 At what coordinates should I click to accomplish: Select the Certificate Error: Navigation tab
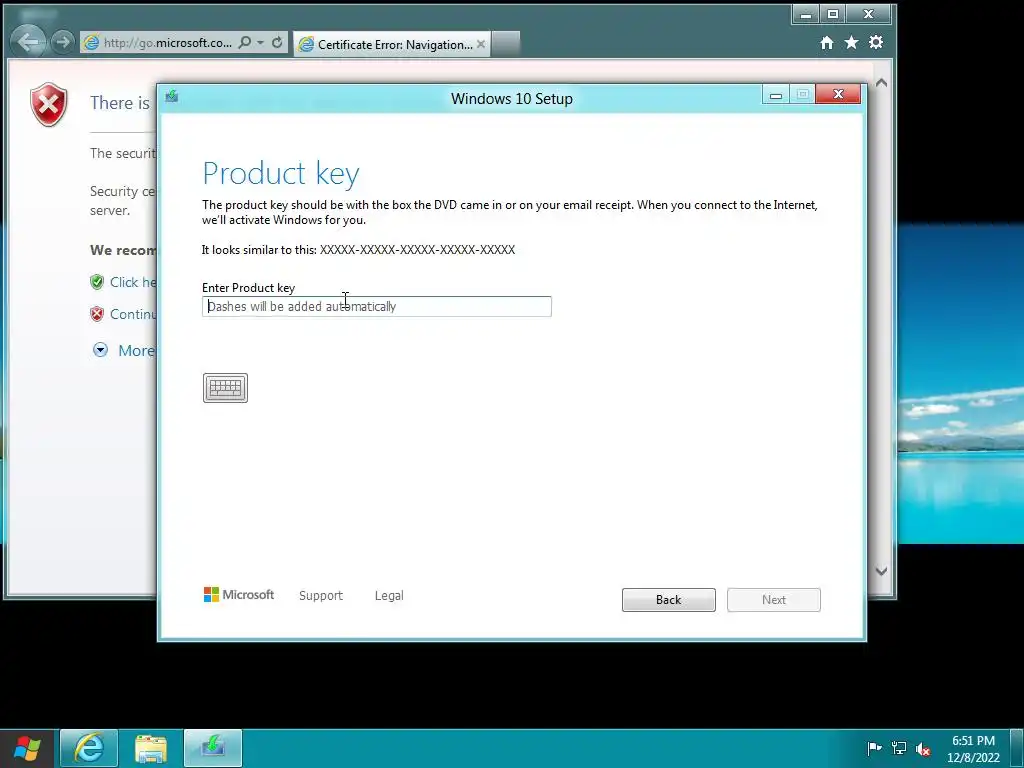[x=392, y=44]
